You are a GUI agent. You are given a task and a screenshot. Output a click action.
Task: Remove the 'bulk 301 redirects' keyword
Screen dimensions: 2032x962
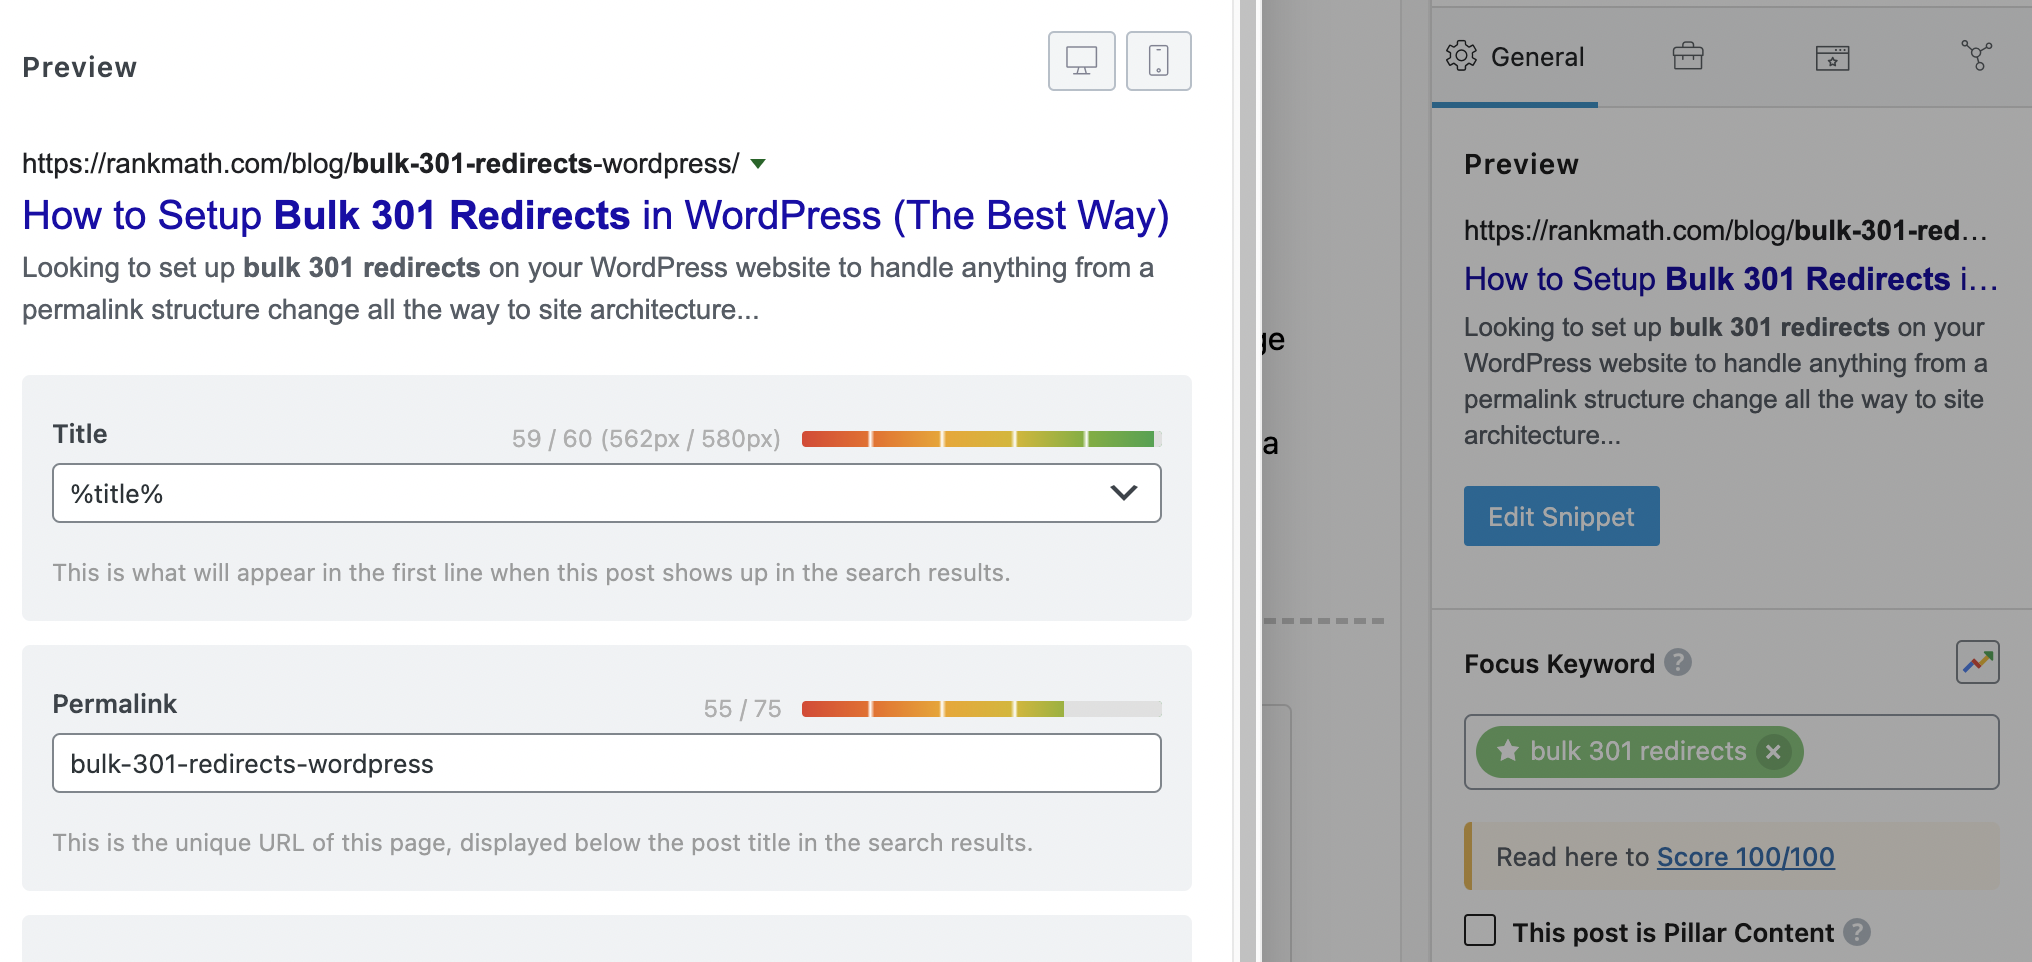1773,751
